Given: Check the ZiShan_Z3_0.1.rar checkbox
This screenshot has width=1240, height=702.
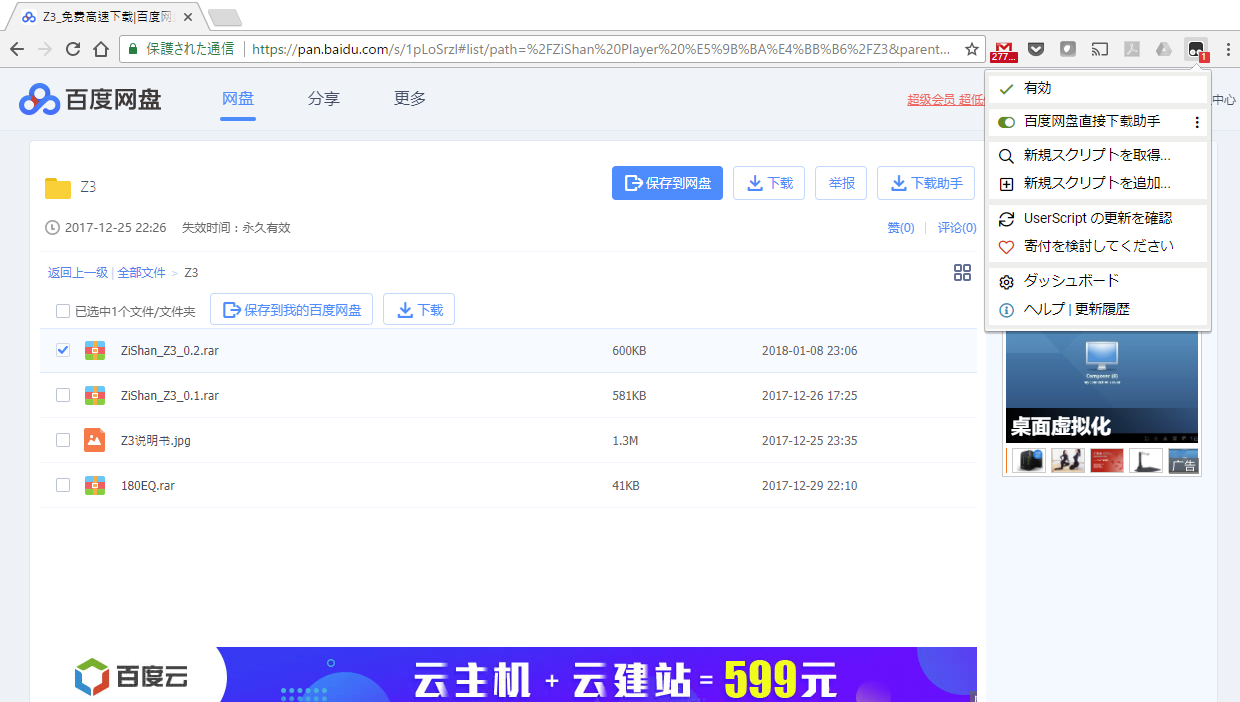Looking at the screenshot, I should (x=63, y=395).
